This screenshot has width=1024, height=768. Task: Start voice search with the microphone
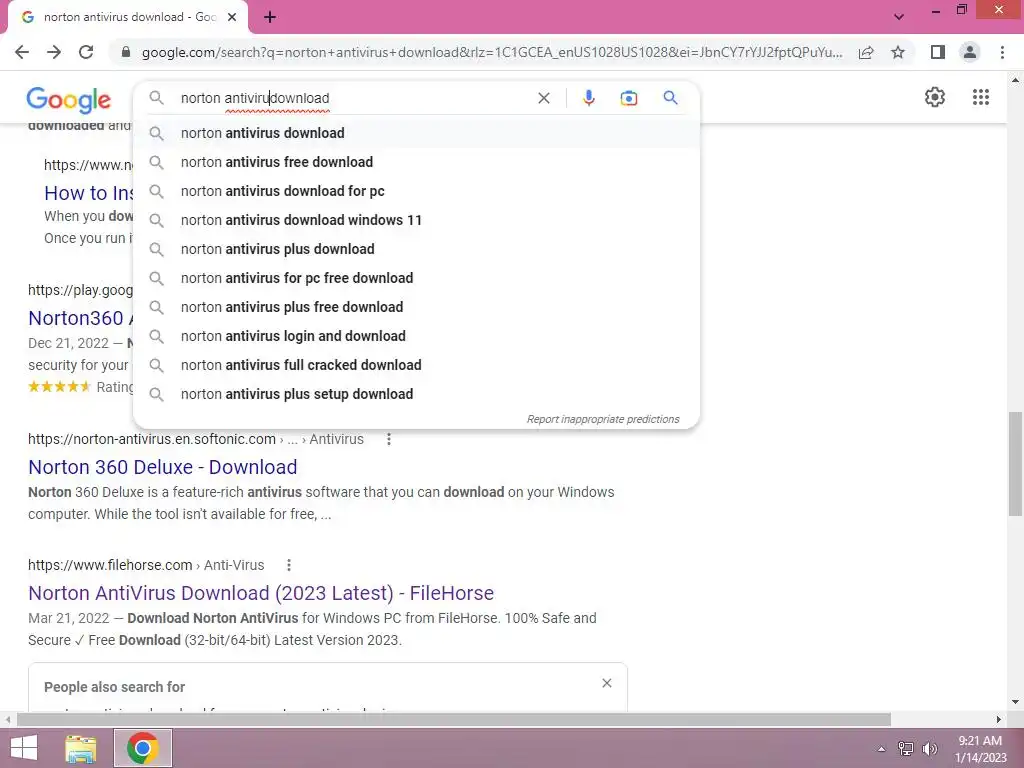(588, 98)
